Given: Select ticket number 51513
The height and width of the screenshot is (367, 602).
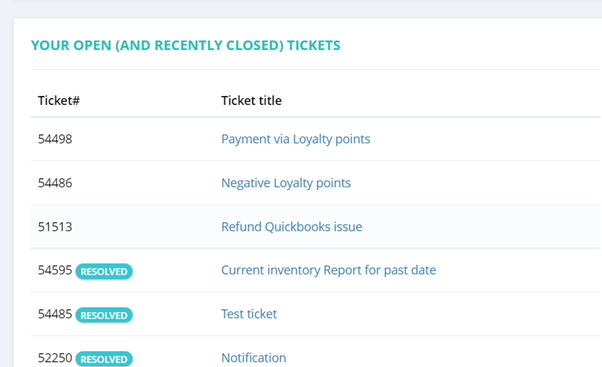Looking at the screenshot, I should 55,226.
